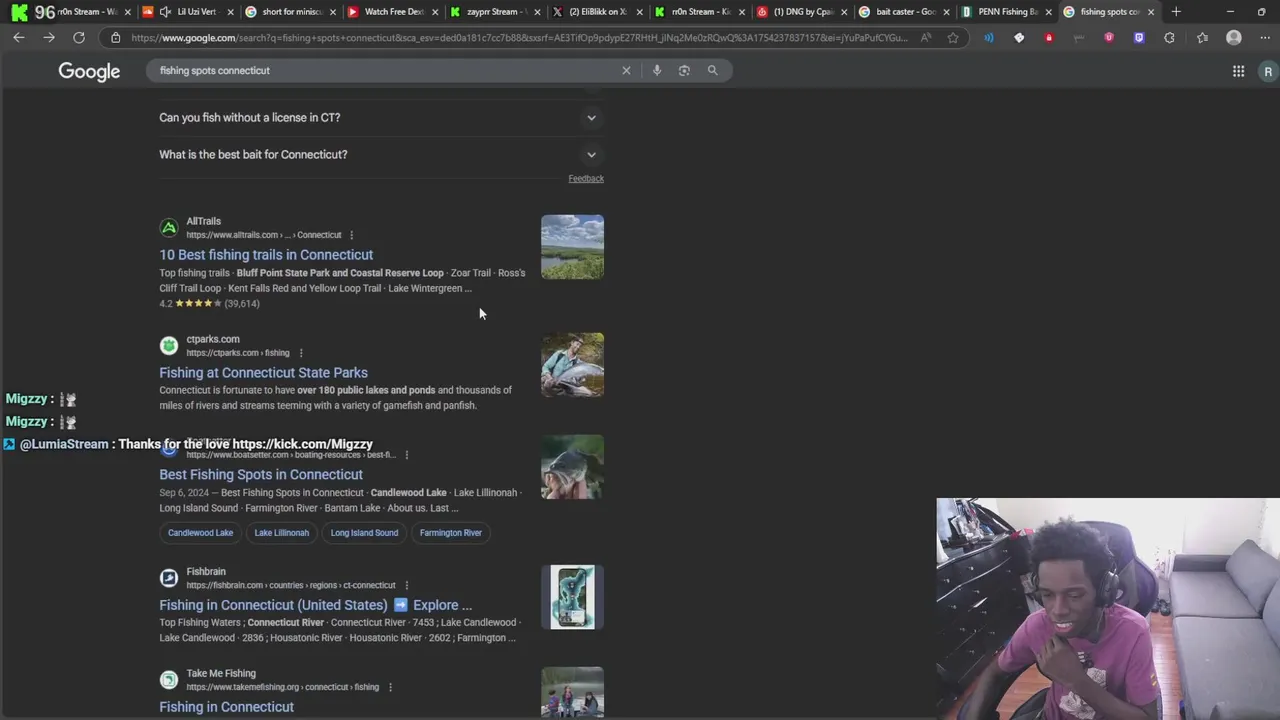Open Google apps grid
Viewport: 1280px width, 720px height.
coord(1238,71)
